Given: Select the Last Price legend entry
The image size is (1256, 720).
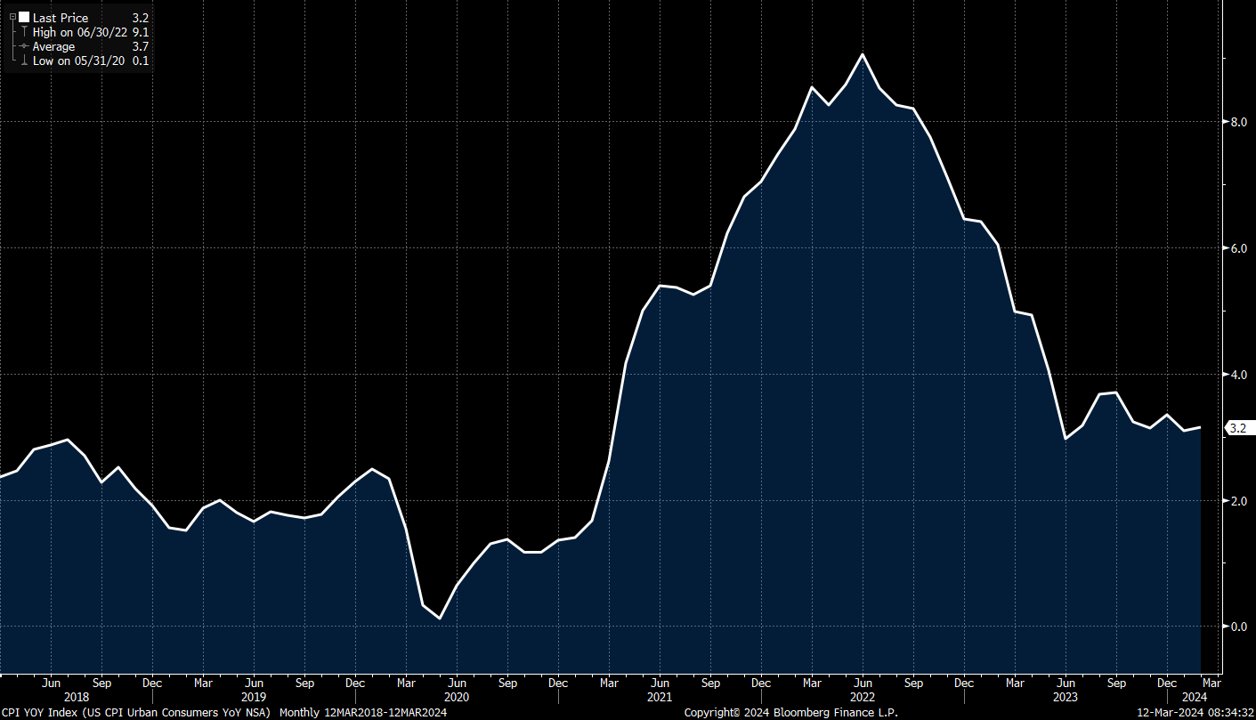Looking at the screenshot, I should (60, 18).
